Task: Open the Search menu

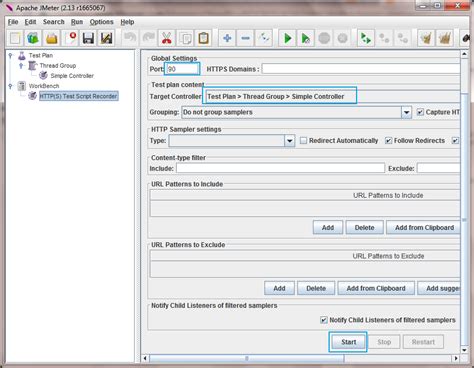Action: 54,22
